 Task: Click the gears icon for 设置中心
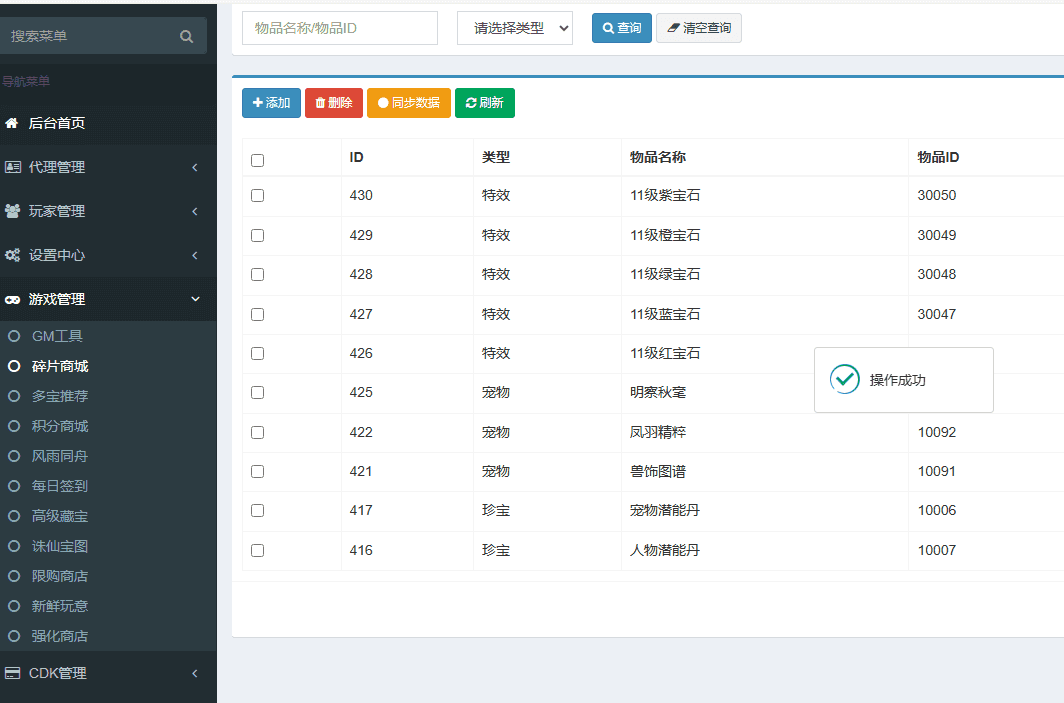[x=12, y=255]
